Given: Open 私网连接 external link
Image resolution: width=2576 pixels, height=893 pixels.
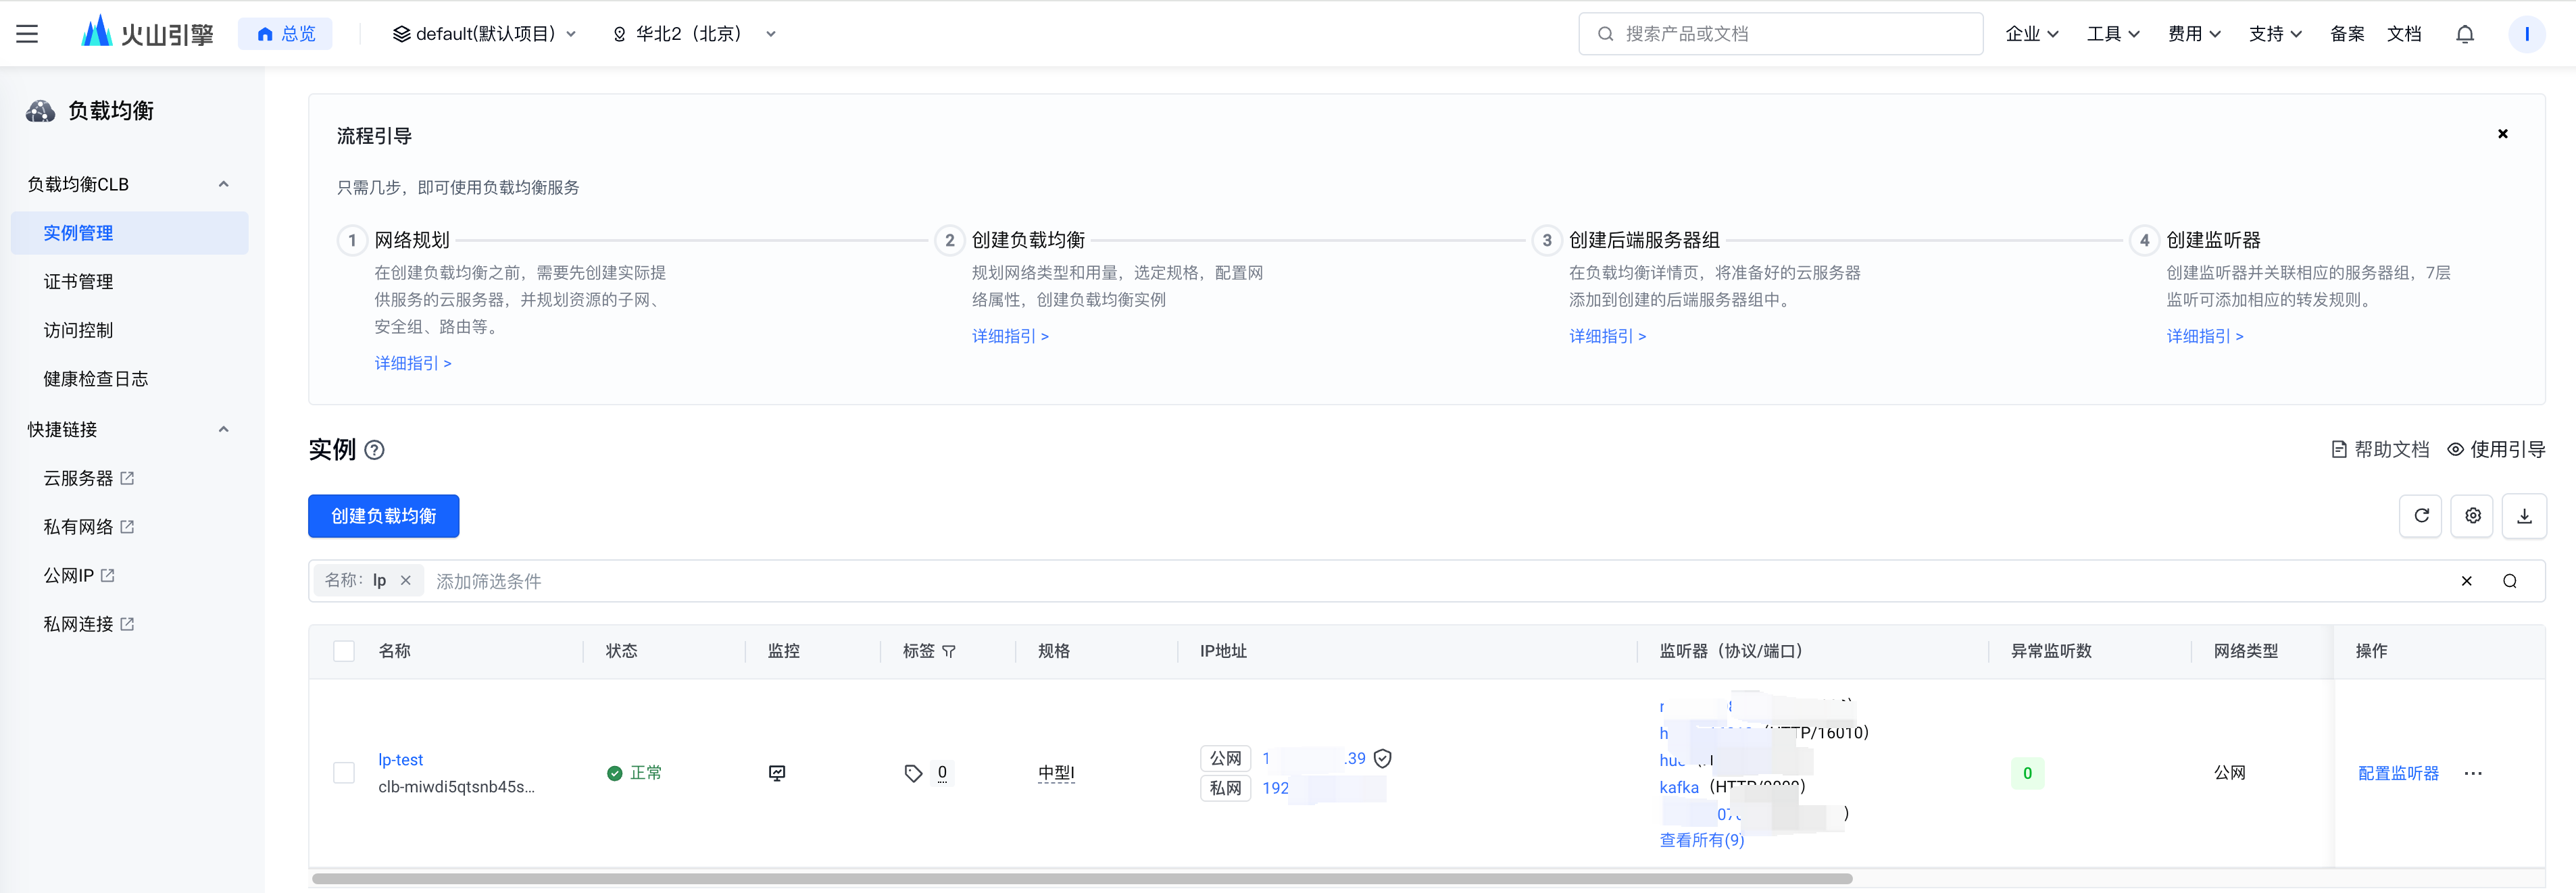Looking at the screenshot, I should (x=88, y=624).
